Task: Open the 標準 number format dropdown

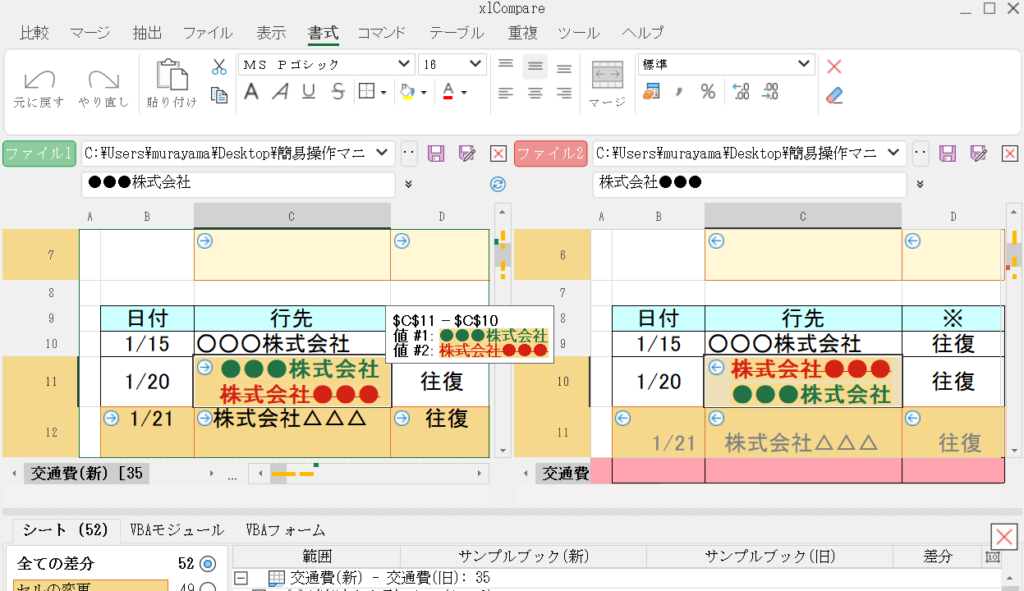Action: point(805,64)
